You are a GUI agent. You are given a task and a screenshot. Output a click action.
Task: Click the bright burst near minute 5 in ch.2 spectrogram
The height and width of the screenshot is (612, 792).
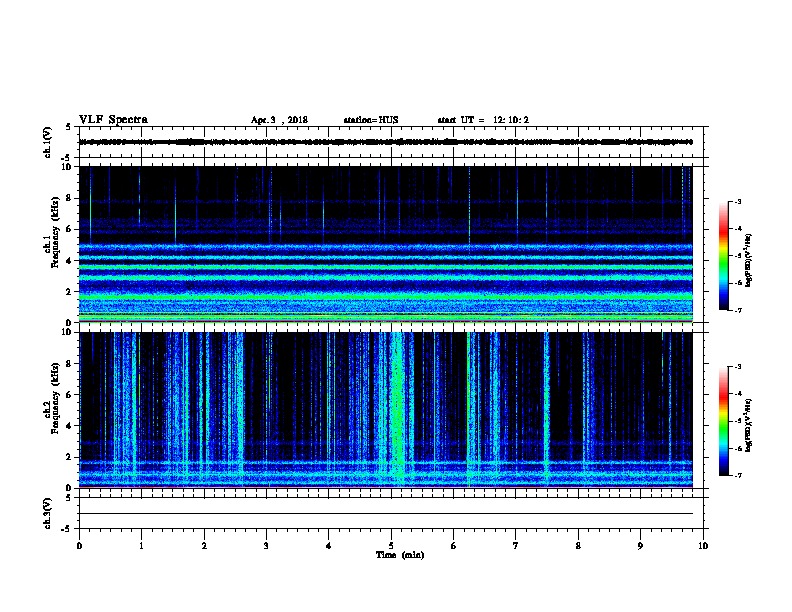[x=398, y=409]
